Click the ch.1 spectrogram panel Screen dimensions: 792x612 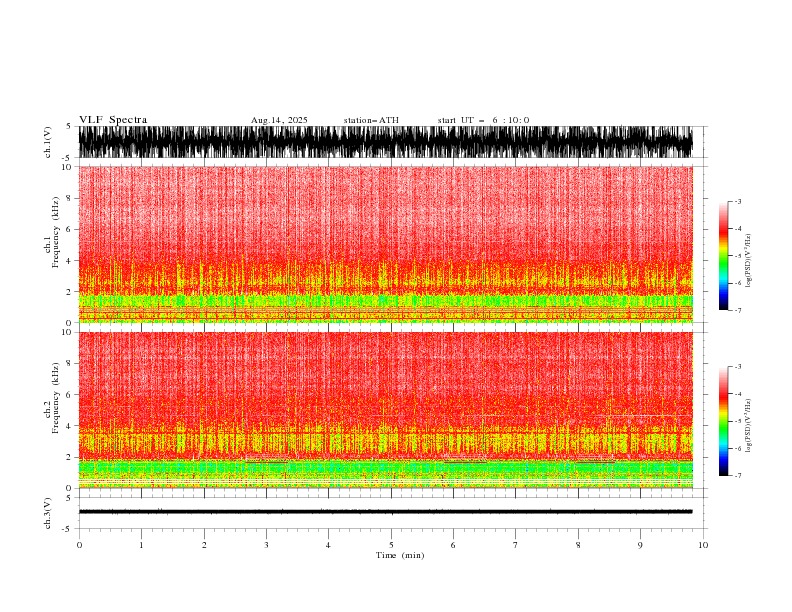[385, 244]
